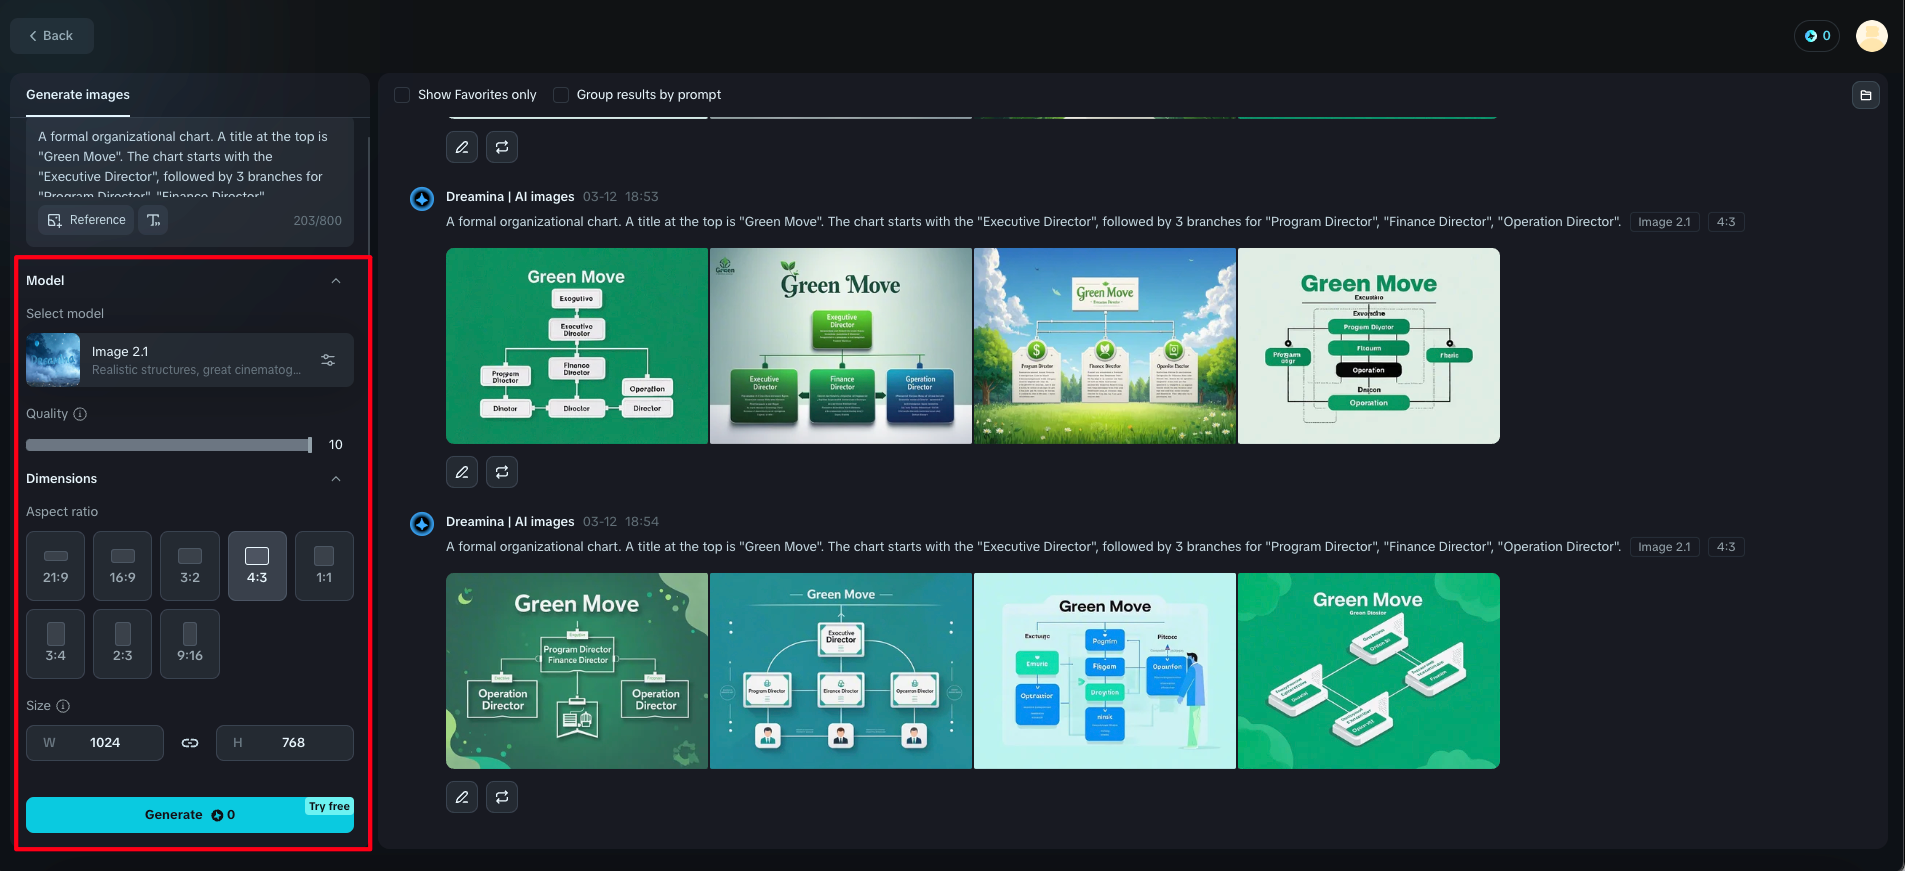1905x871 pixels.
Task: Click the Generate button
Action: pos(190,815)
